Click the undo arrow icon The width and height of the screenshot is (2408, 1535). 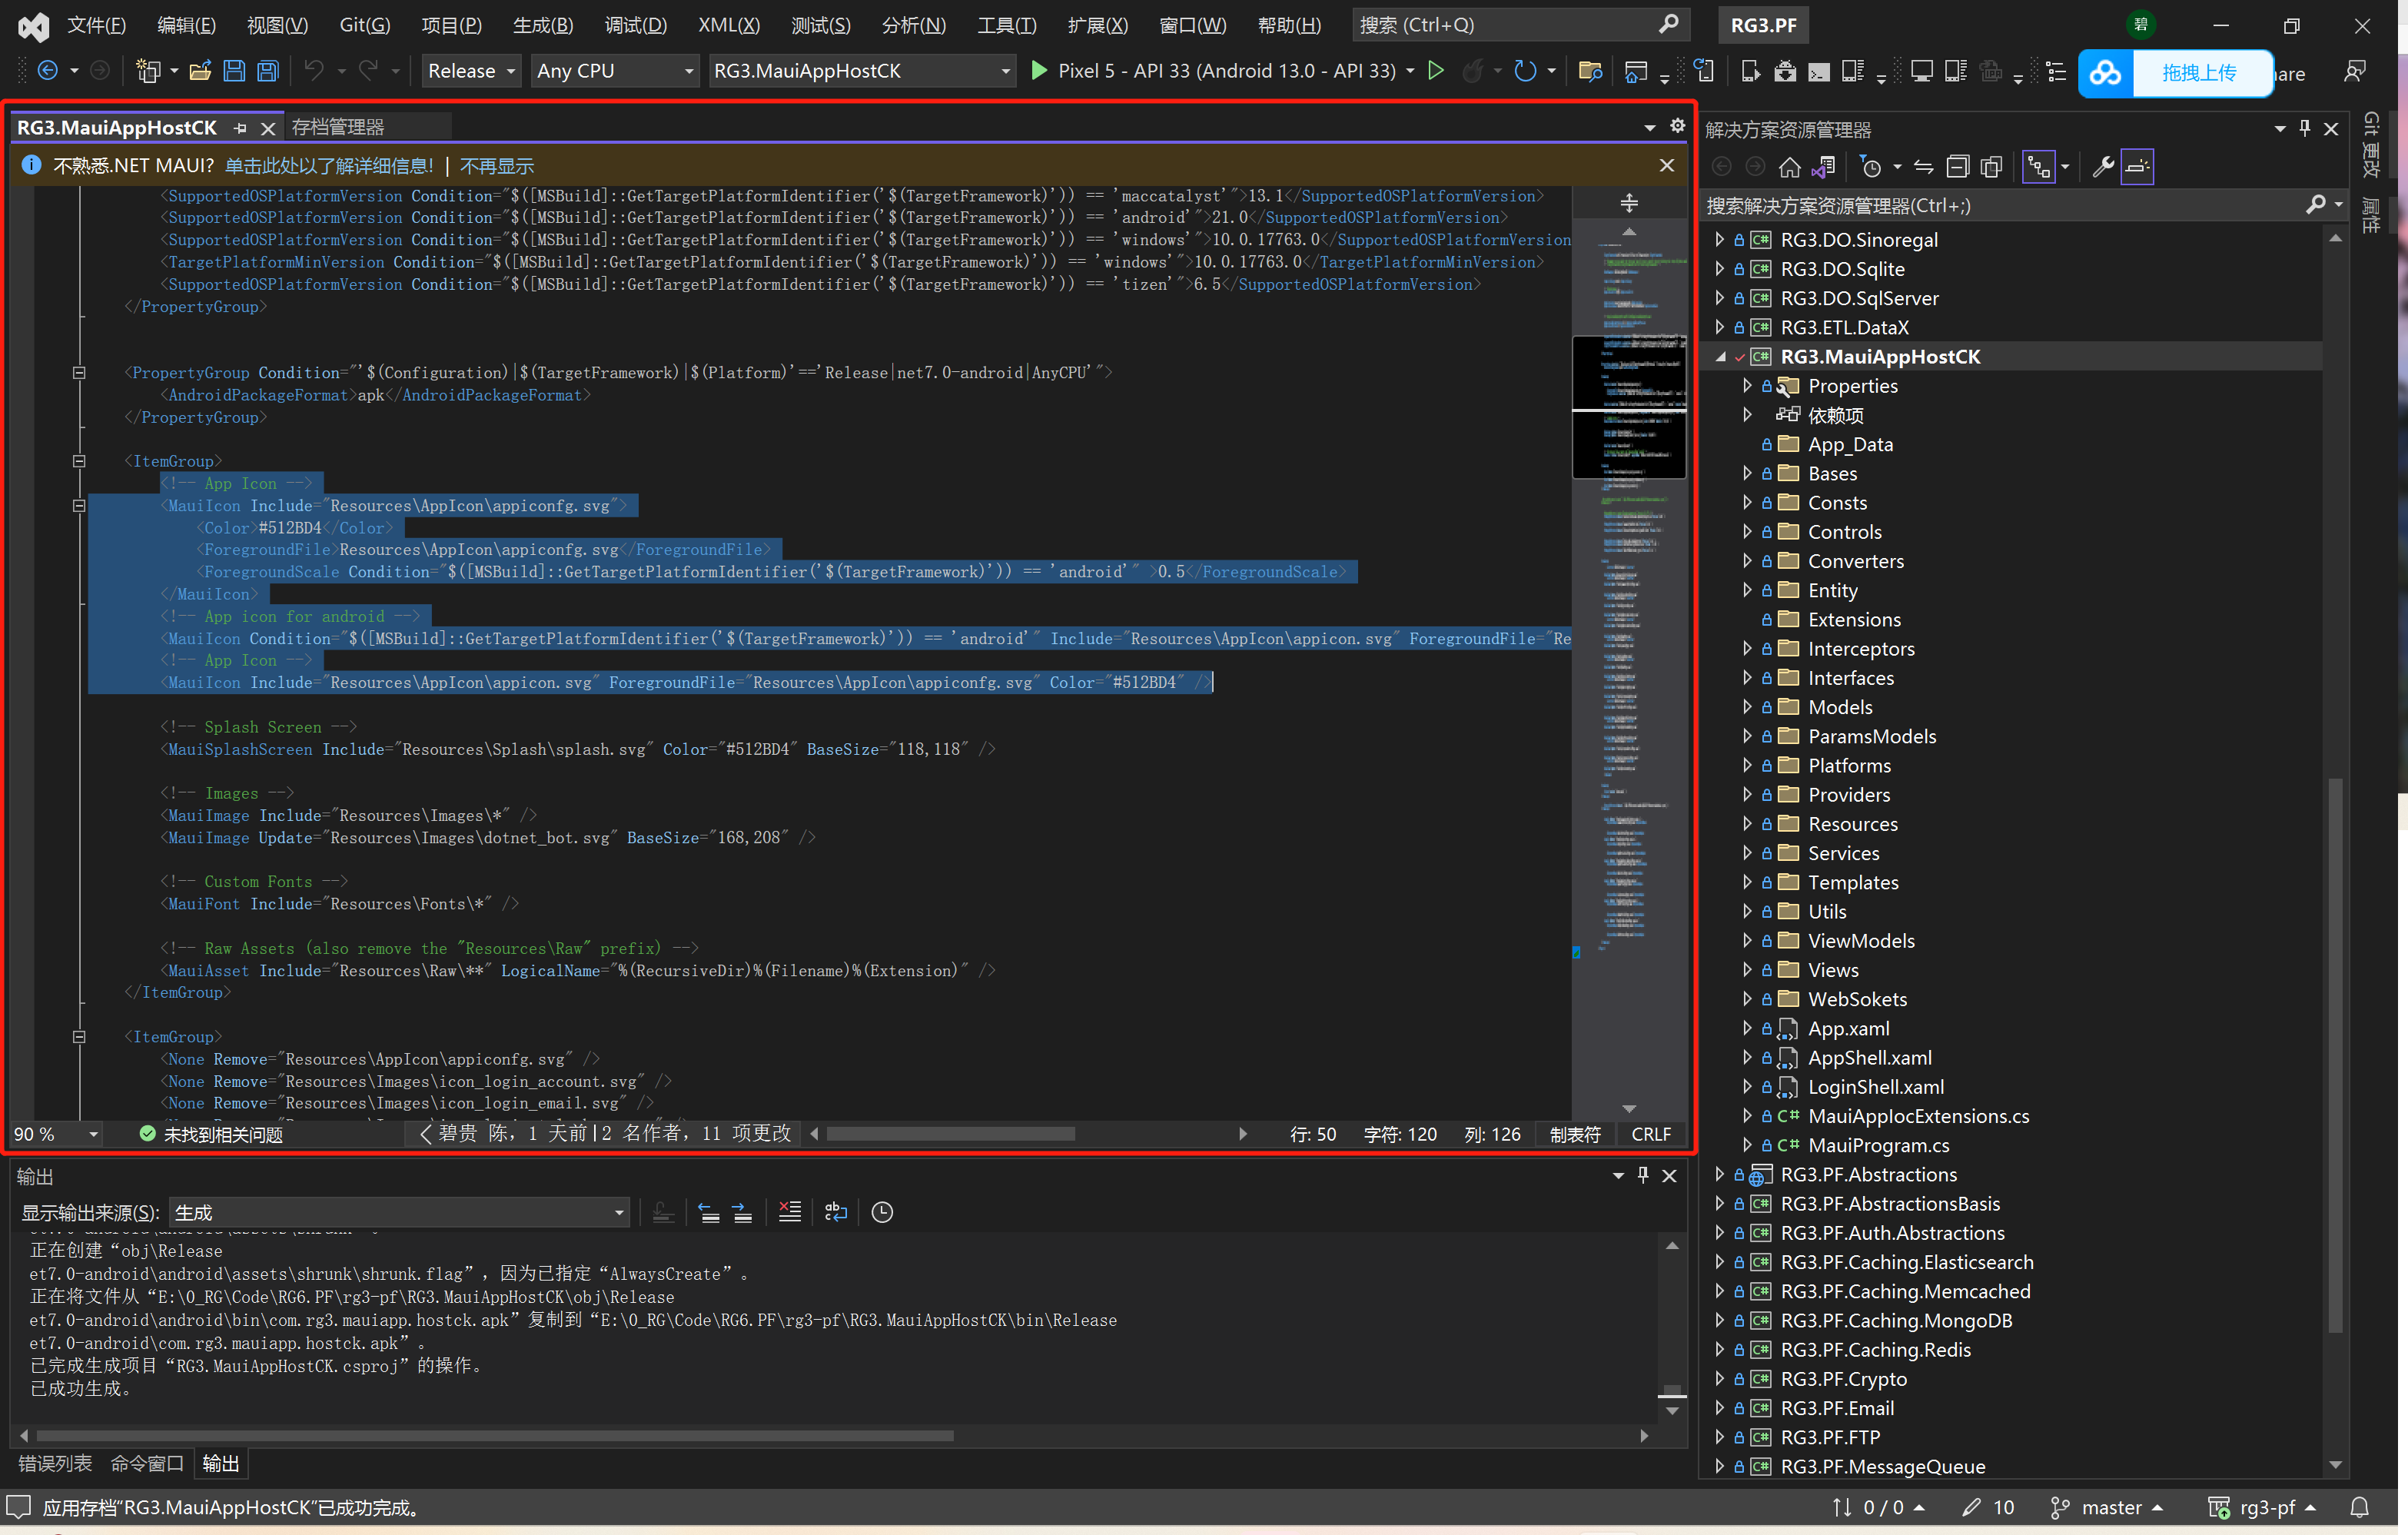314,70
